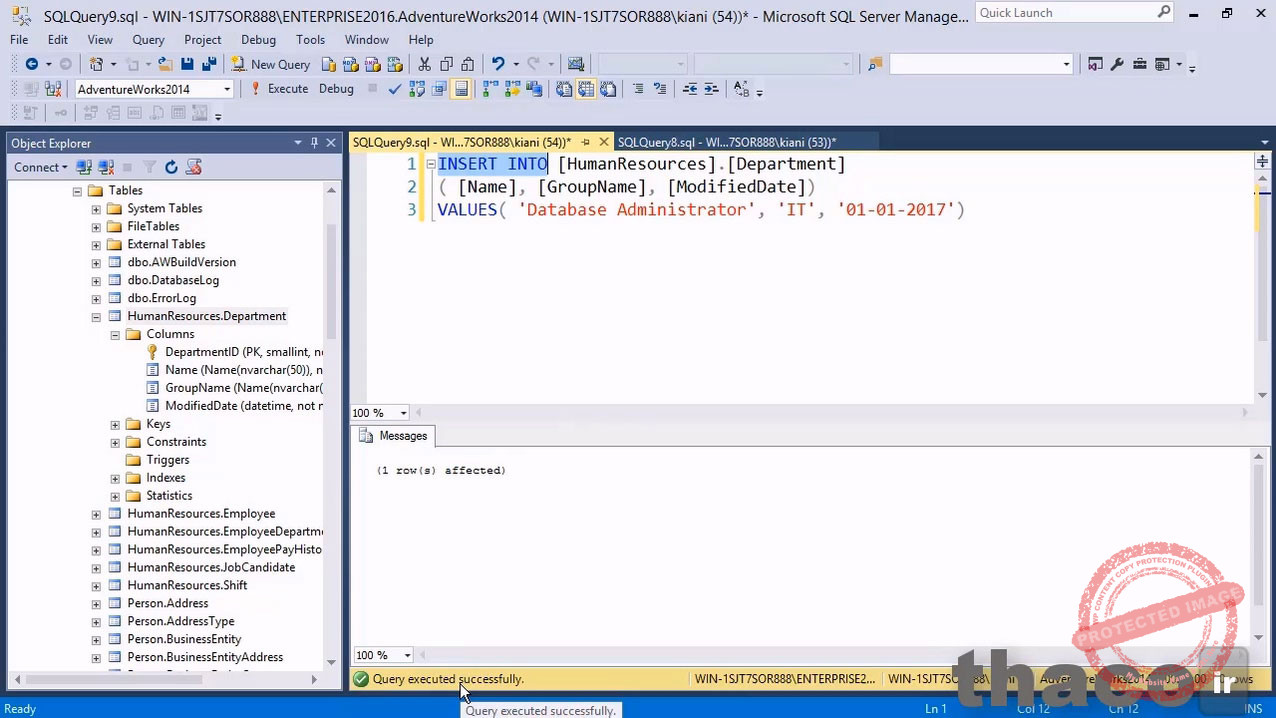Open the Properties wrench icon
1276x718 pixels.
pos(1117,64)
